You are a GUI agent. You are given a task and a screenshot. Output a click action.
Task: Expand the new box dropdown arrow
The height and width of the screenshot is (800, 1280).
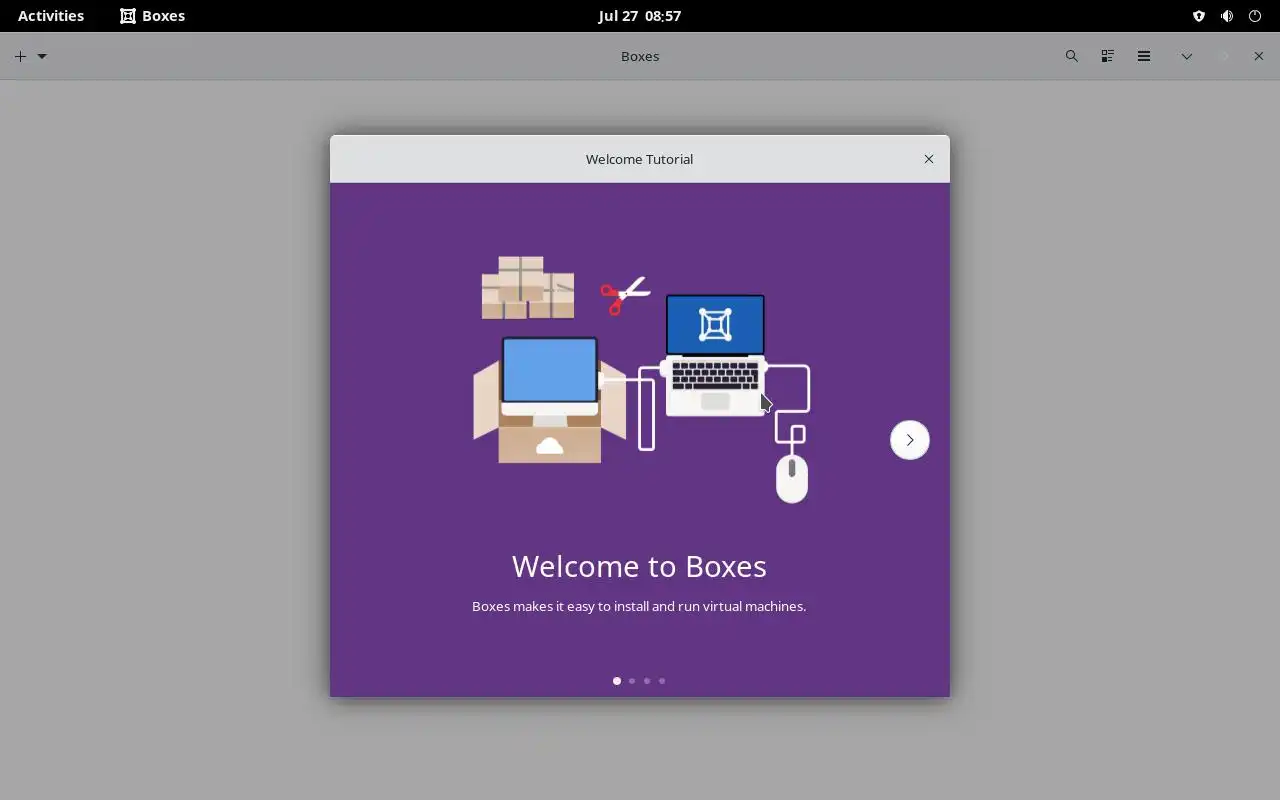pyautogui.click(x=42, y=56)
